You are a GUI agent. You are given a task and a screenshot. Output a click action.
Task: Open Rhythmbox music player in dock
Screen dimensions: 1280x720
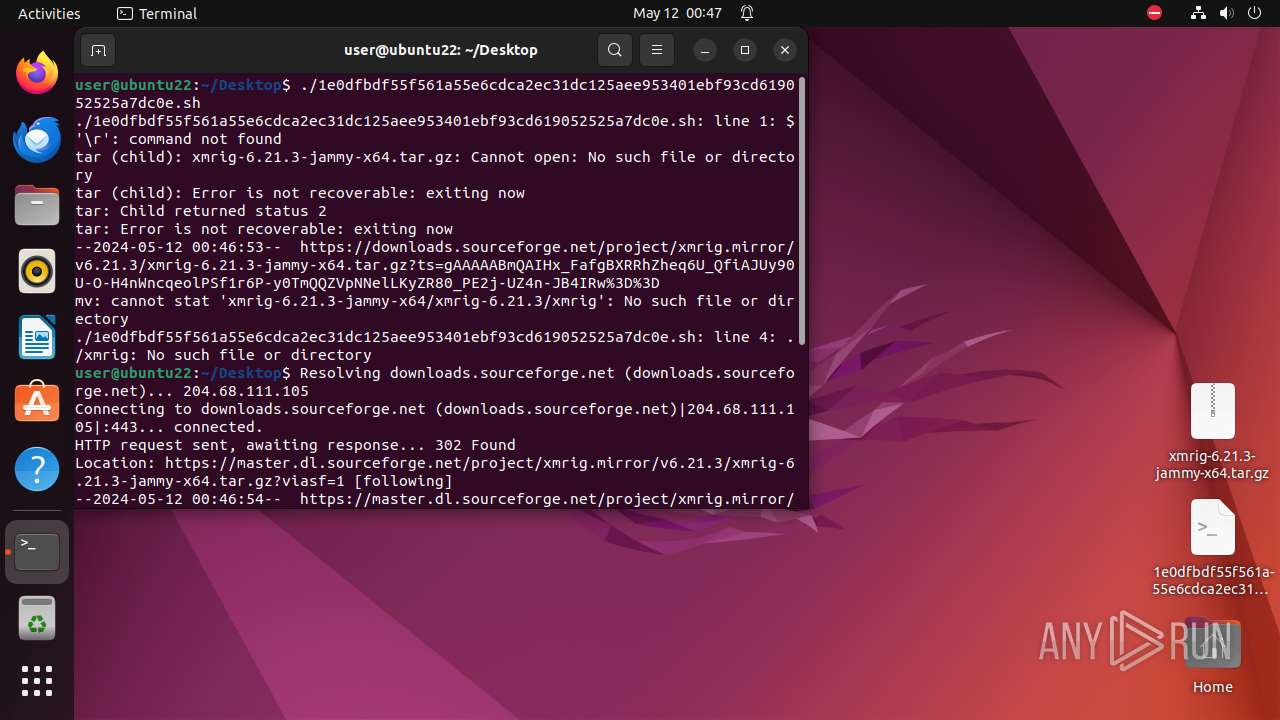point(37,271)
